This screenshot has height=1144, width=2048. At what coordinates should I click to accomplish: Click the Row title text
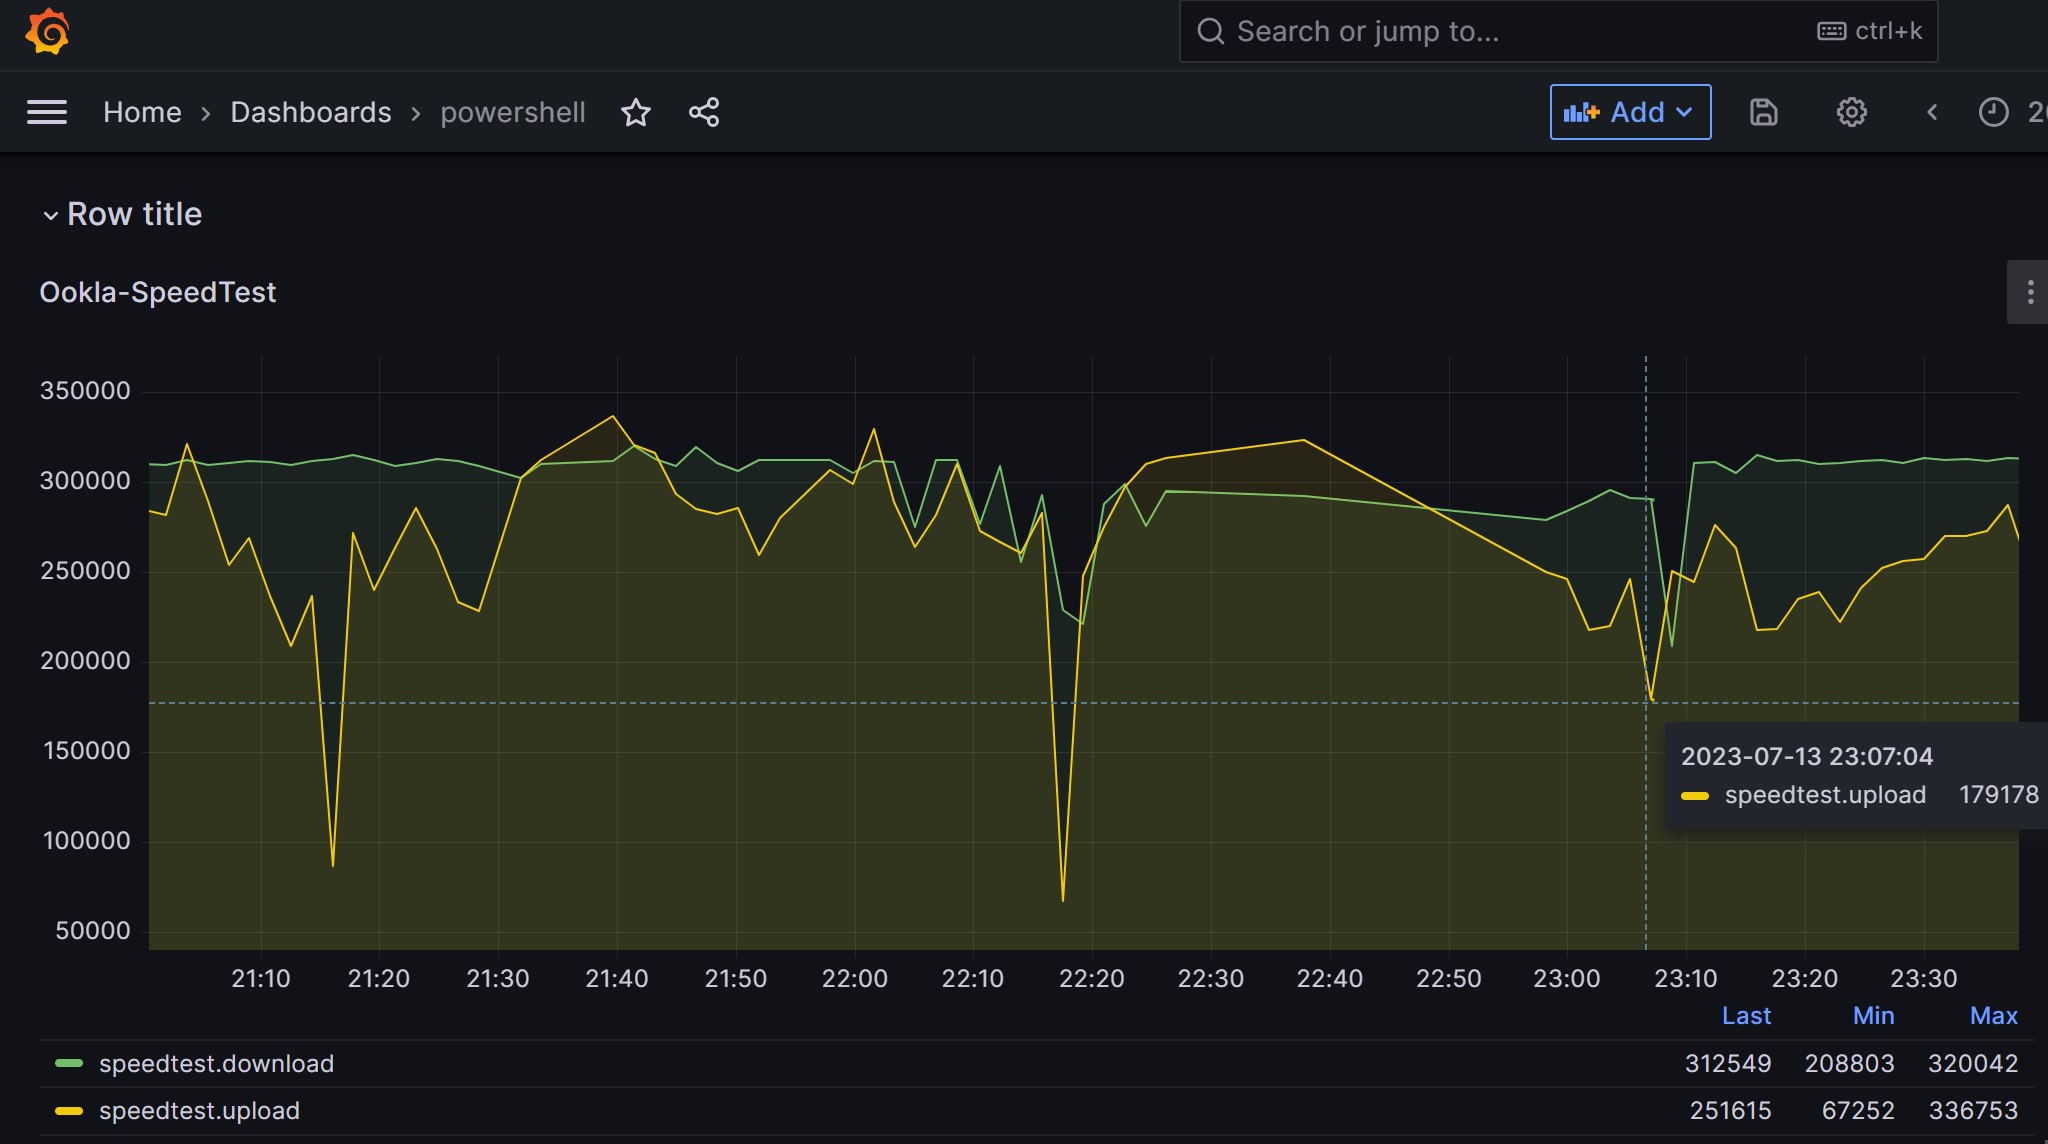[134, 214]
